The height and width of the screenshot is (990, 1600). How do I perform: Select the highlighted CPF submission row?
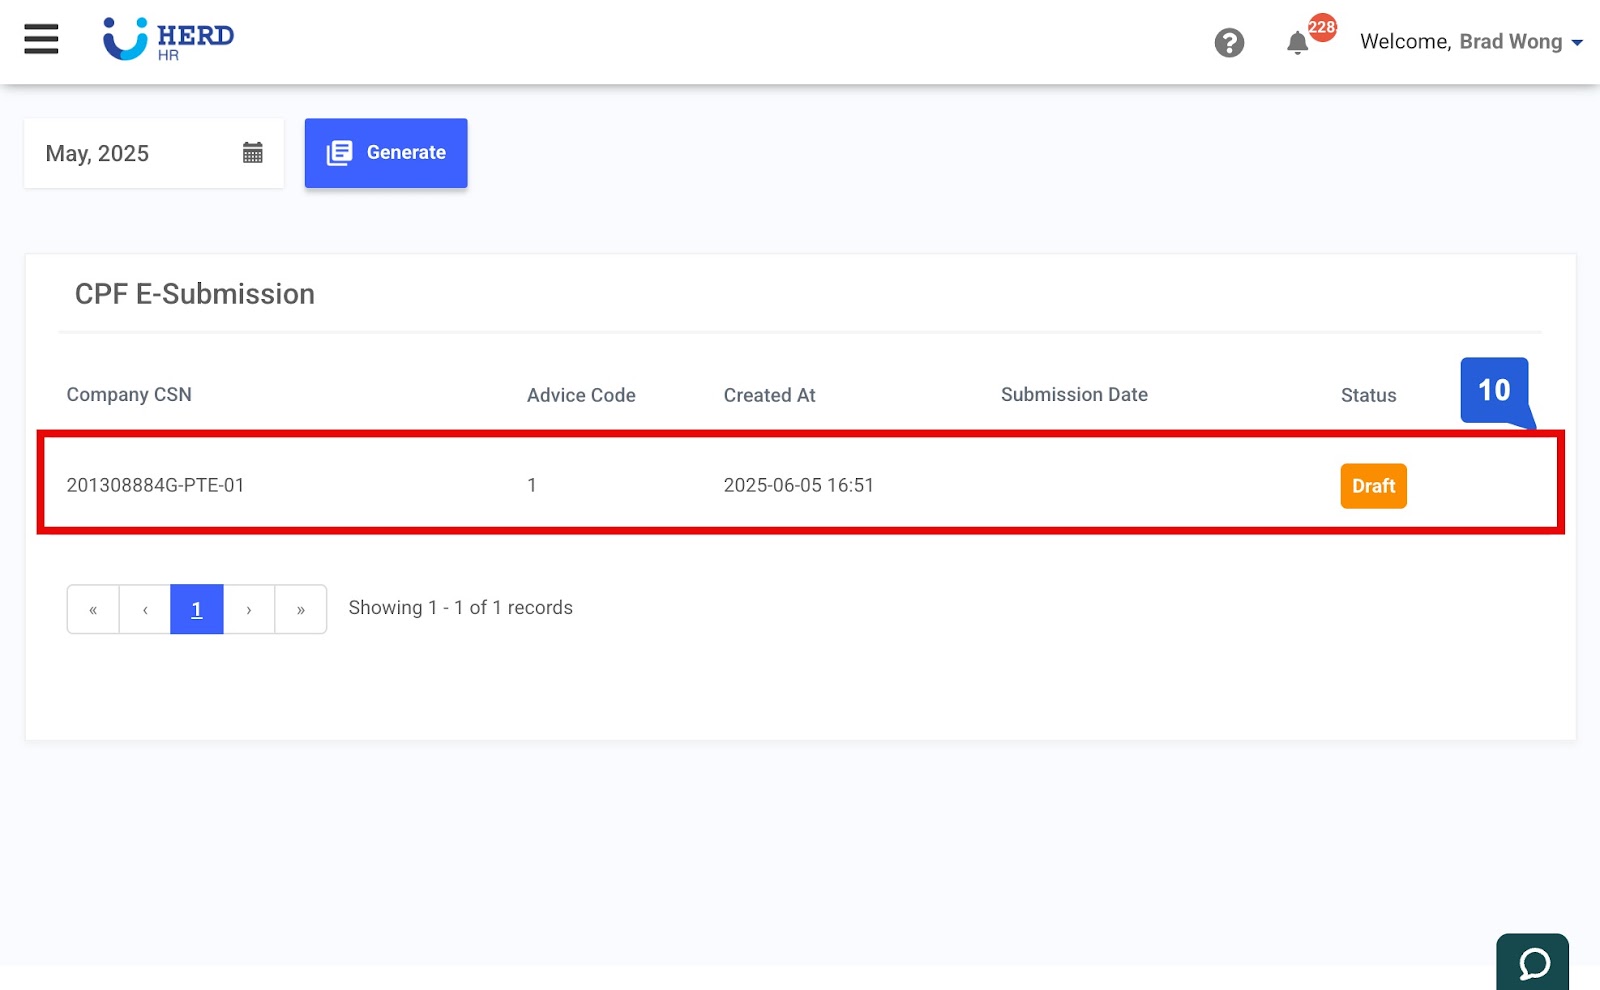pos(700,484)
